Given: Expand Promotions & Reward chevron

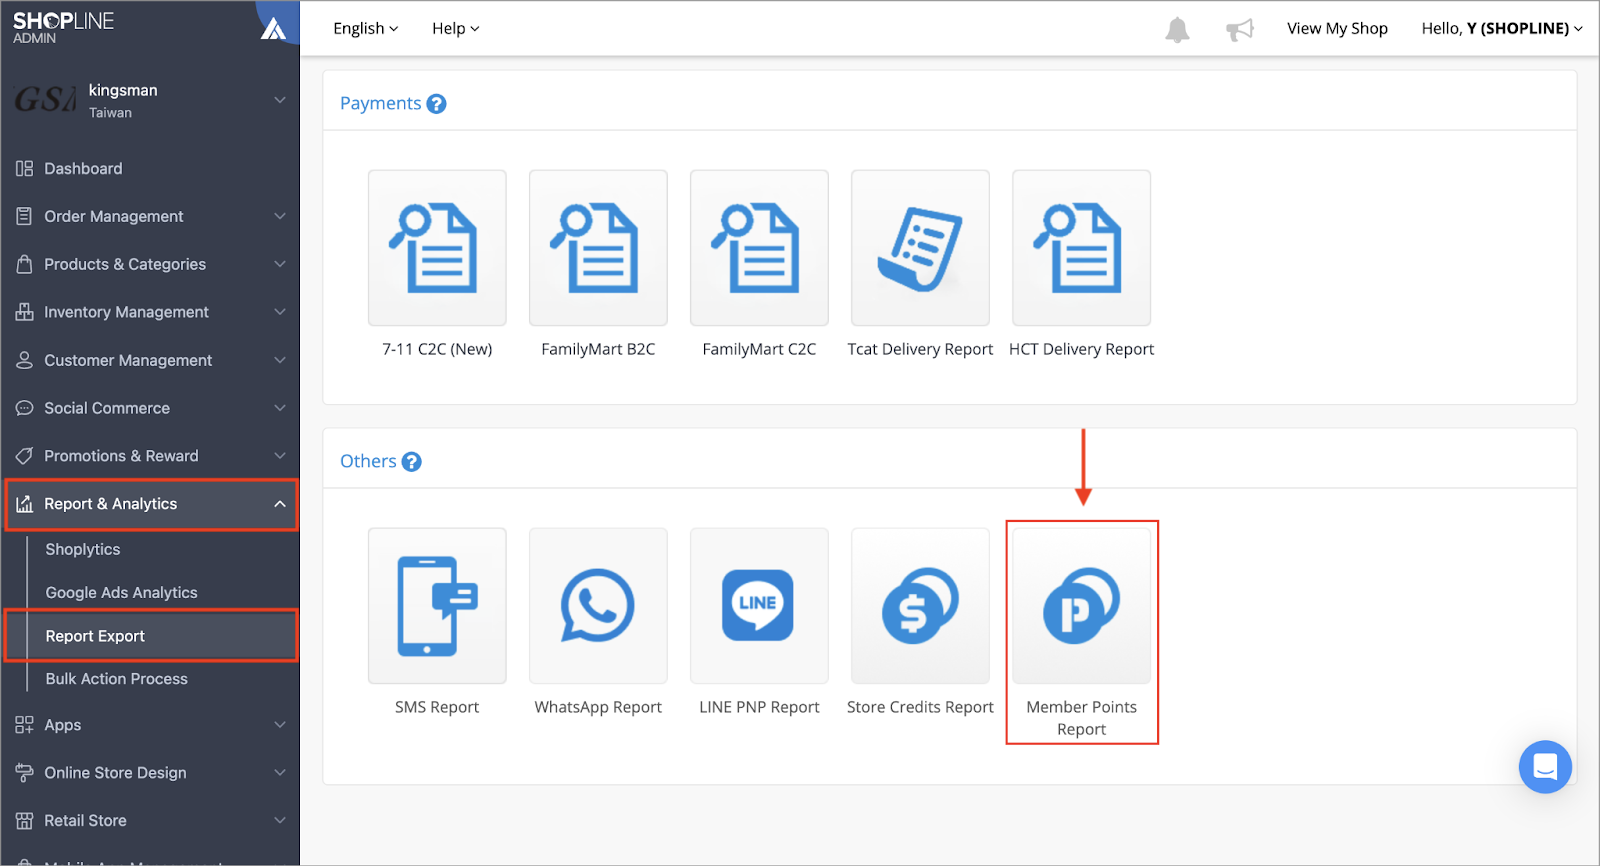Looking at the screenshot, I should [280, 456].
